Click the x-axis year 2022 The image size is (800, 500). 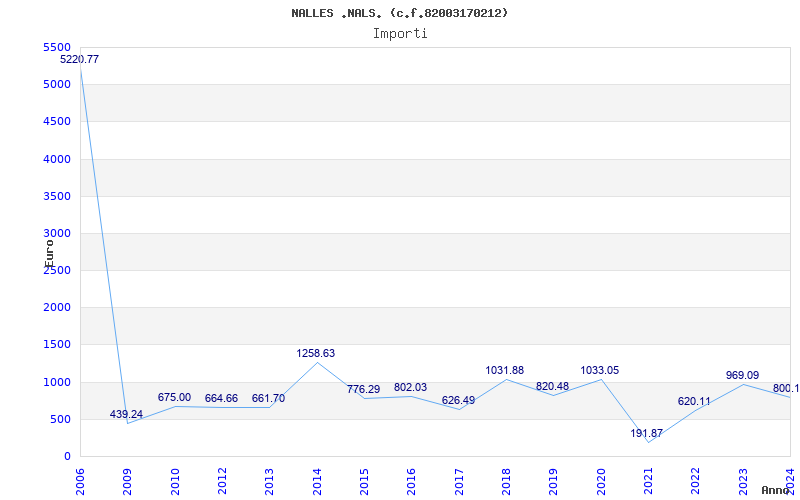(695, 481)
